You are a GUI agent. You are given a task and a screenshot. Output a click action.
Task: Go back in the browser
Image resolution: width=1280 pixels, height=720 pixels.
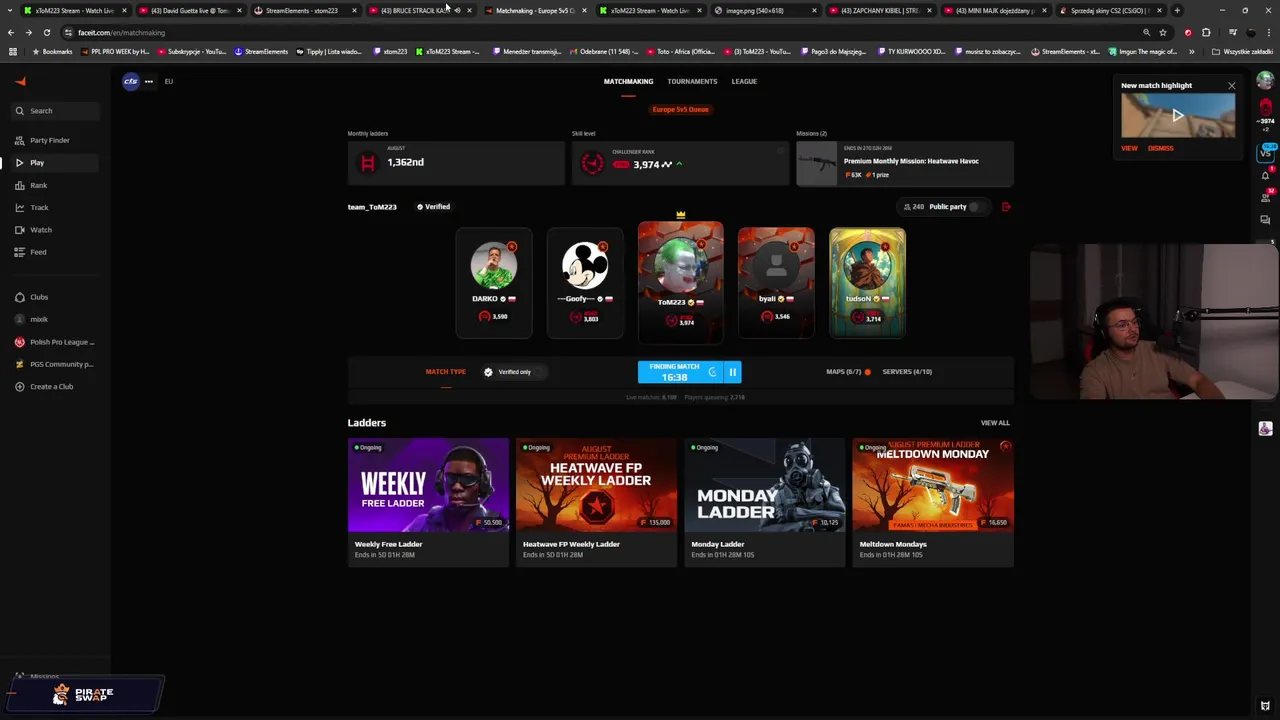click(x=11, y=32)
